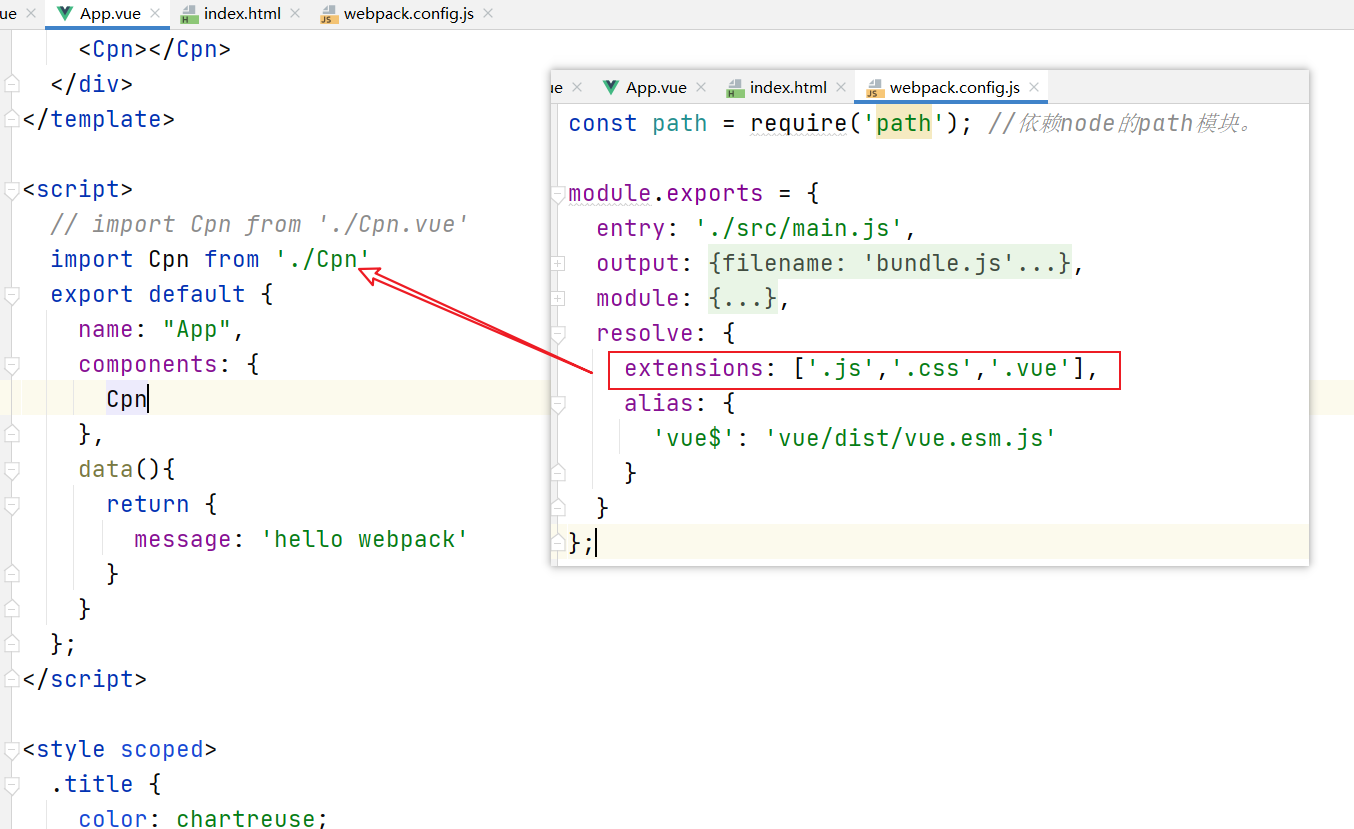1354x829 pixels.
Task: Click Cpn inside components object
Action: tap(127, 399)
